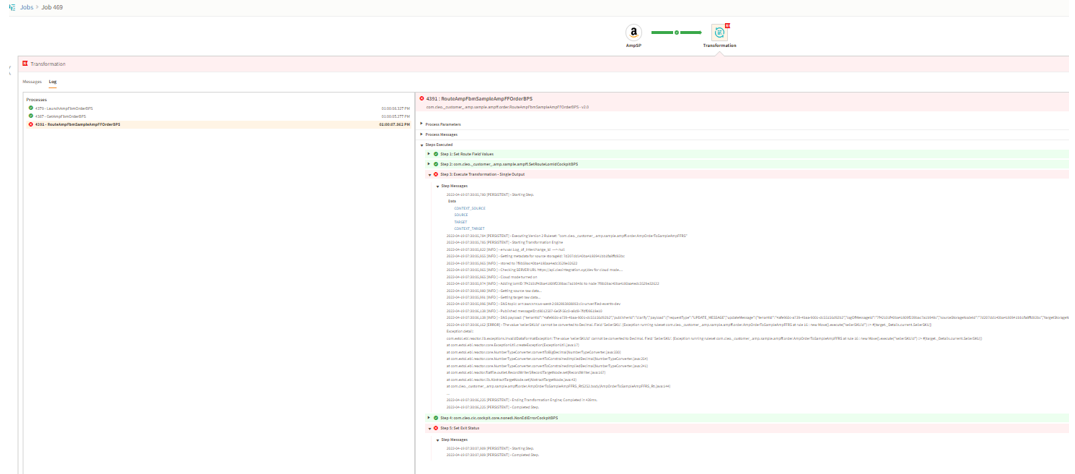Click red error icon on Step 5
The height and width of the screenshot is (474, 1075).
pos(436,428)
